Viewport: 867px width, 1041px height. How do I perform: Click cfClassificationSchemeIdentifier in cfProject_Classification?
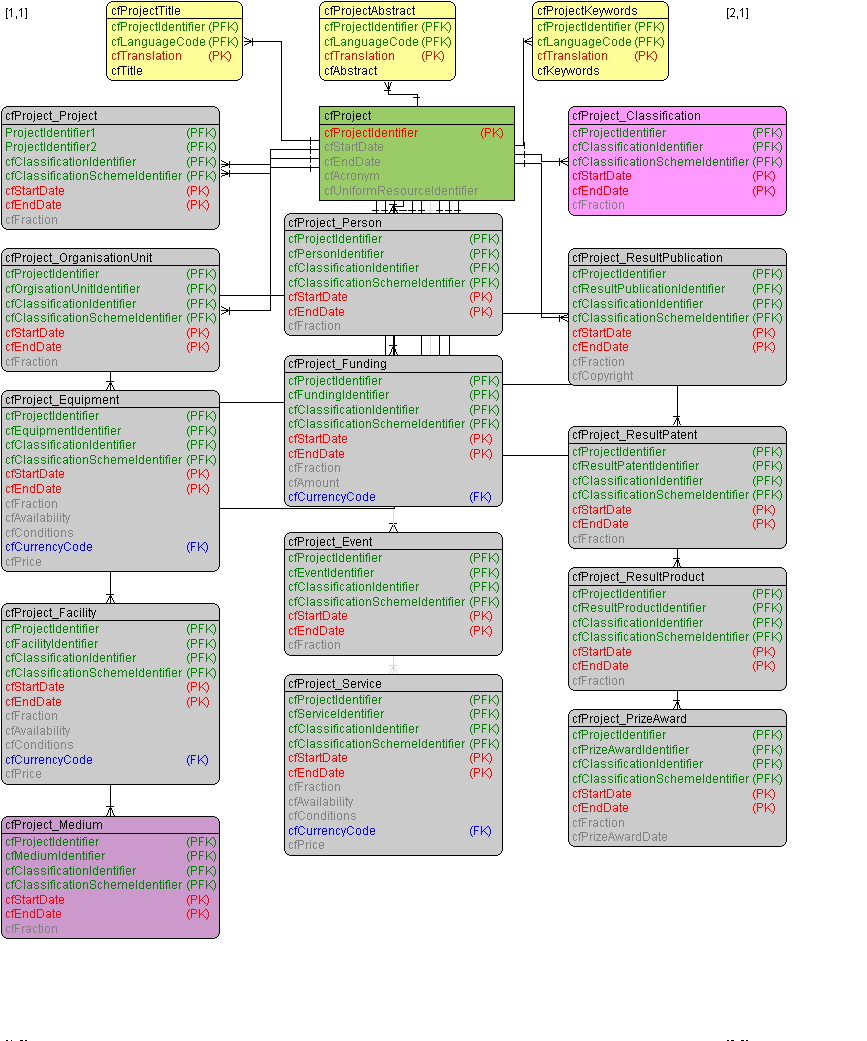(x=661, y=161)
